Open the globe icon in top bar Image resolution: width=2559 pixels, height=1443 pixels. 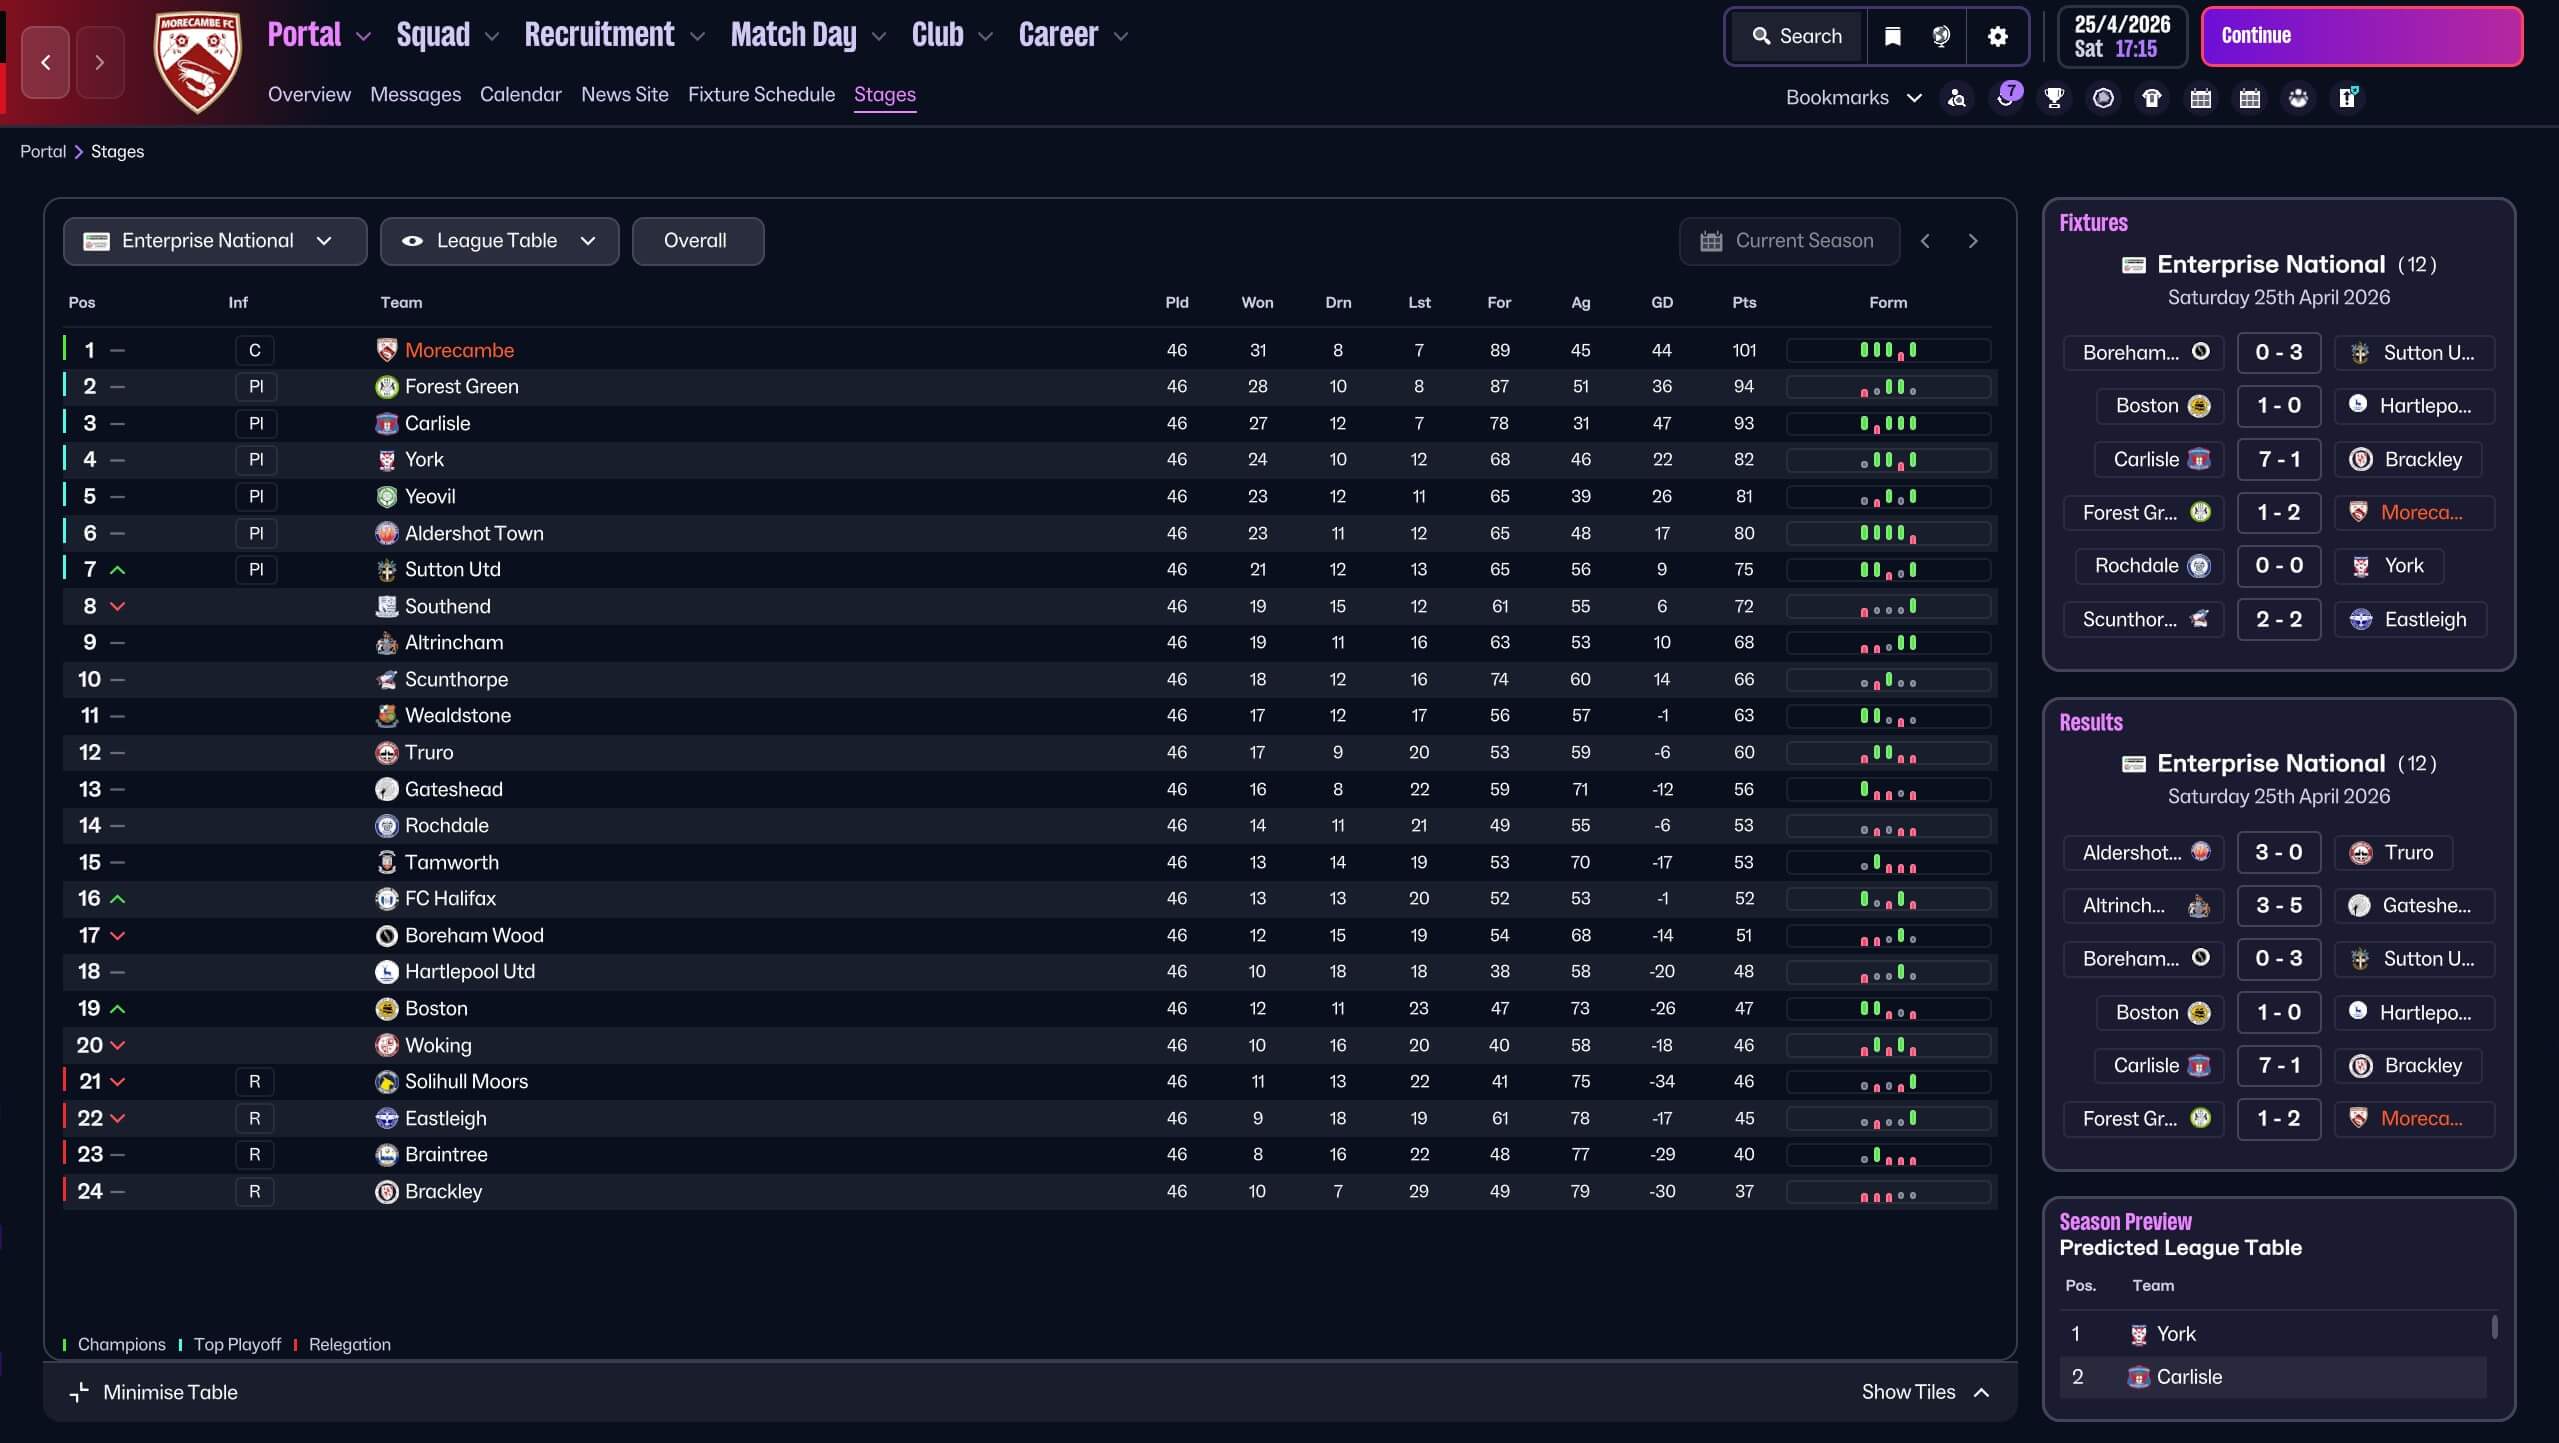(1941, 37)
